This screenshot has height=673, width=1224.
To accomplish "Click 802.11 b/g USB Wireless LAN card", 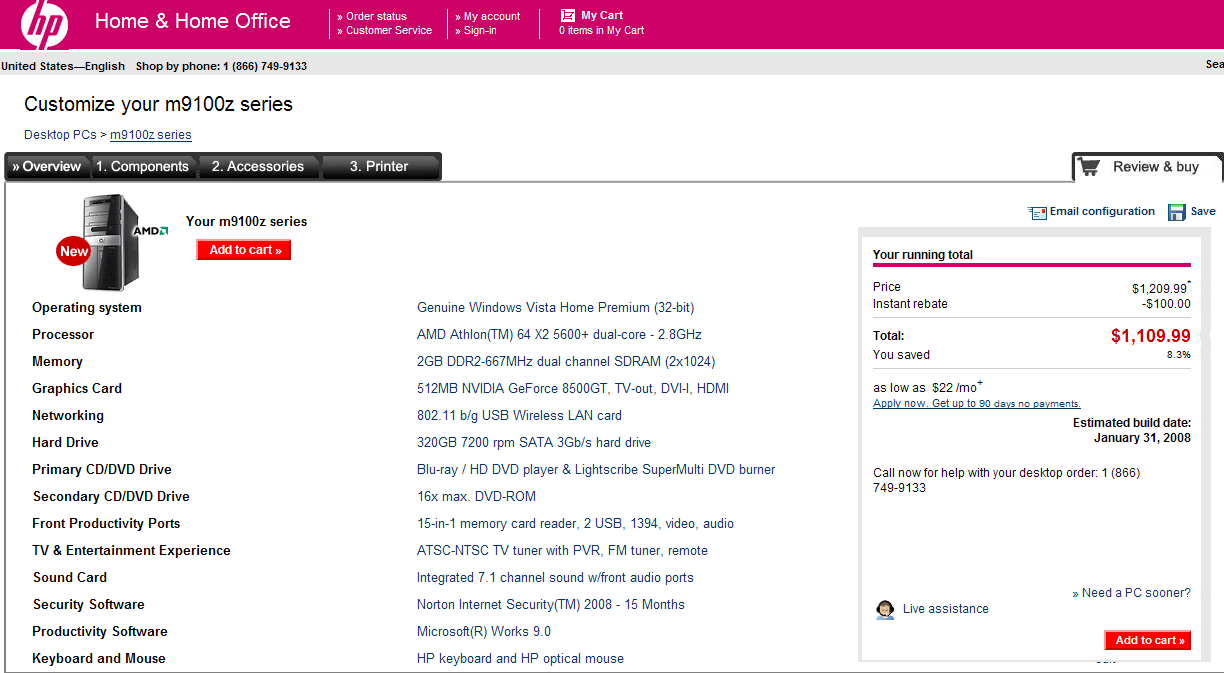I will [519, 416].
